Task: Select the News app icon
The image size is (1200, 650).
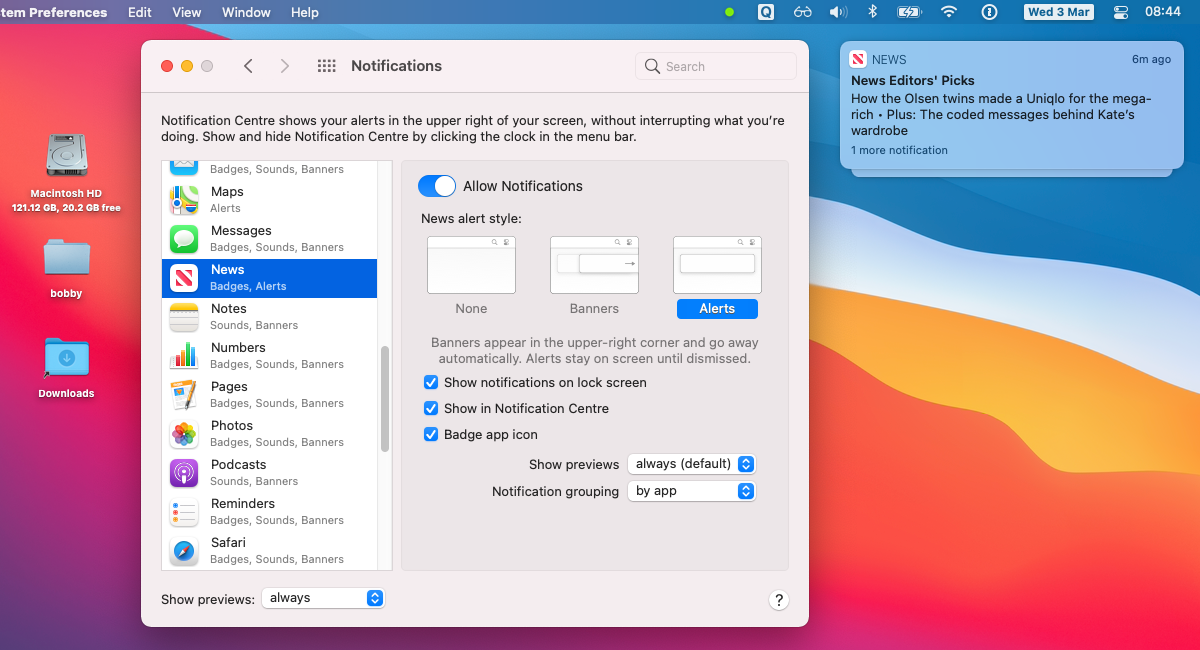Action: [184, 277]
